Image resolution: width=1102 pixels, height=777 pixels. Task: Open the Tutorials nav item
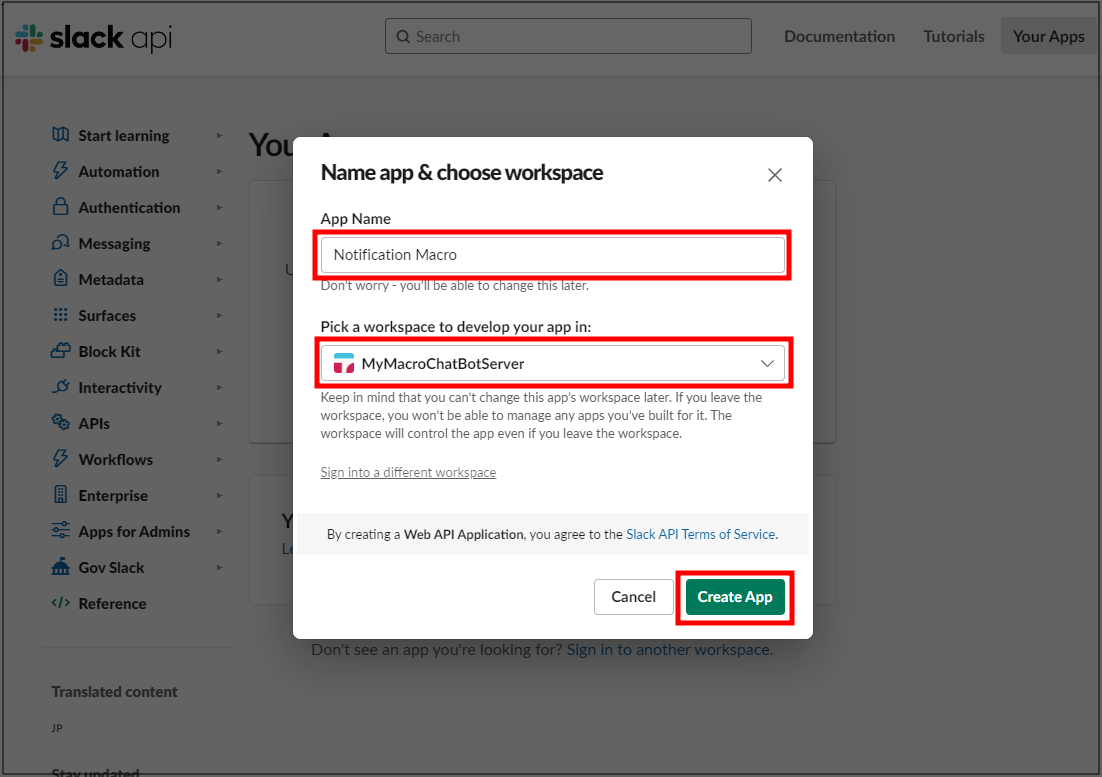point(954,37)
